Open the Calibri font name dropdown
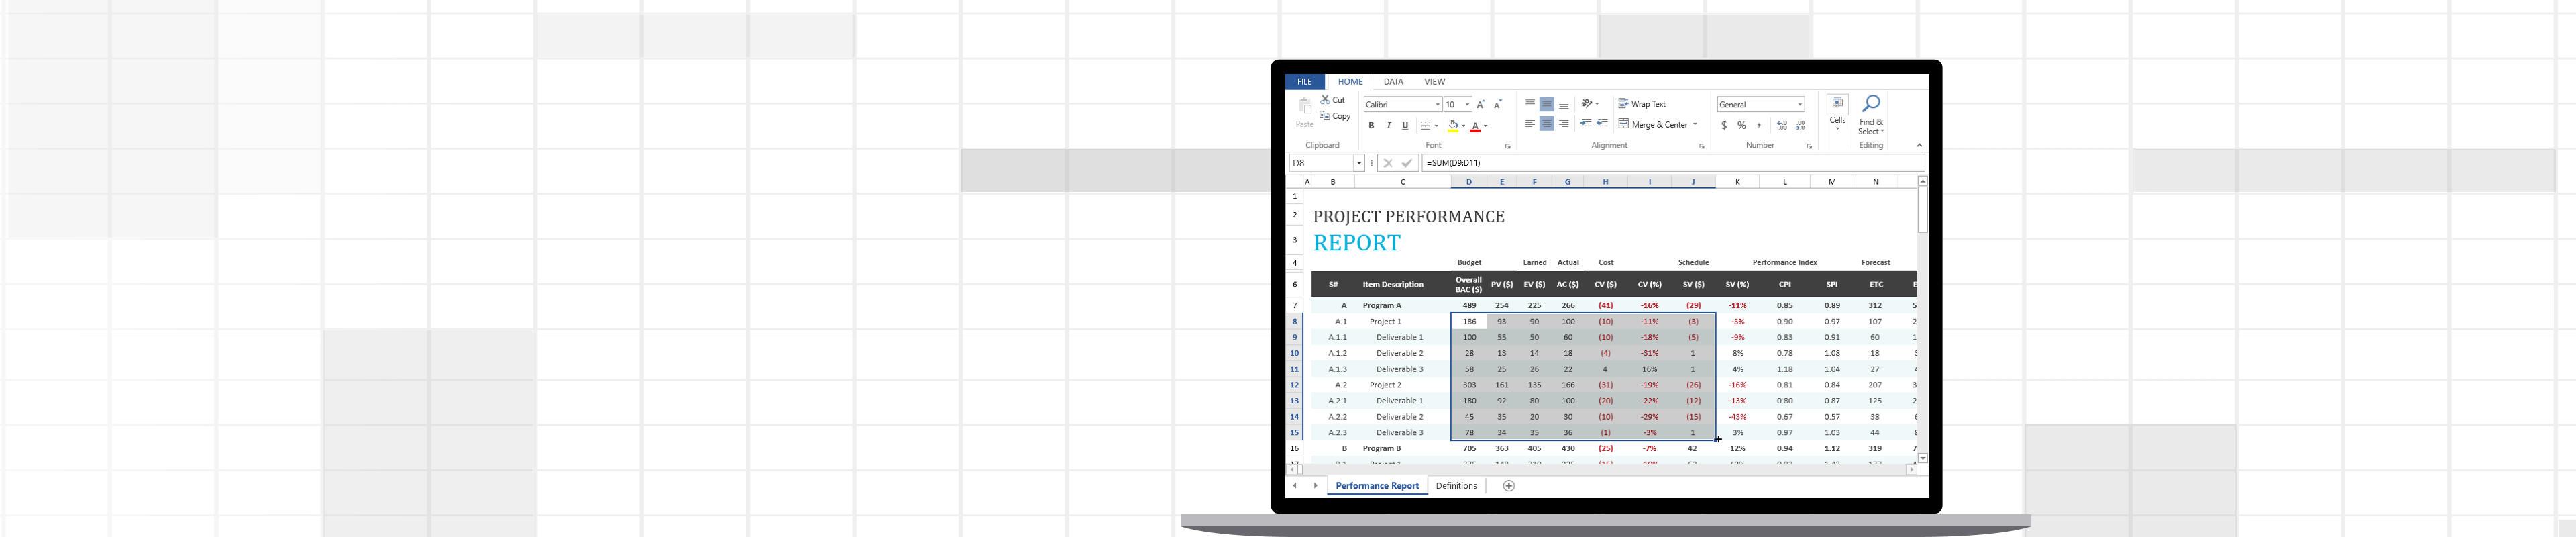The height and width of the screenshot is (537, 2576). coord(1438,105)
